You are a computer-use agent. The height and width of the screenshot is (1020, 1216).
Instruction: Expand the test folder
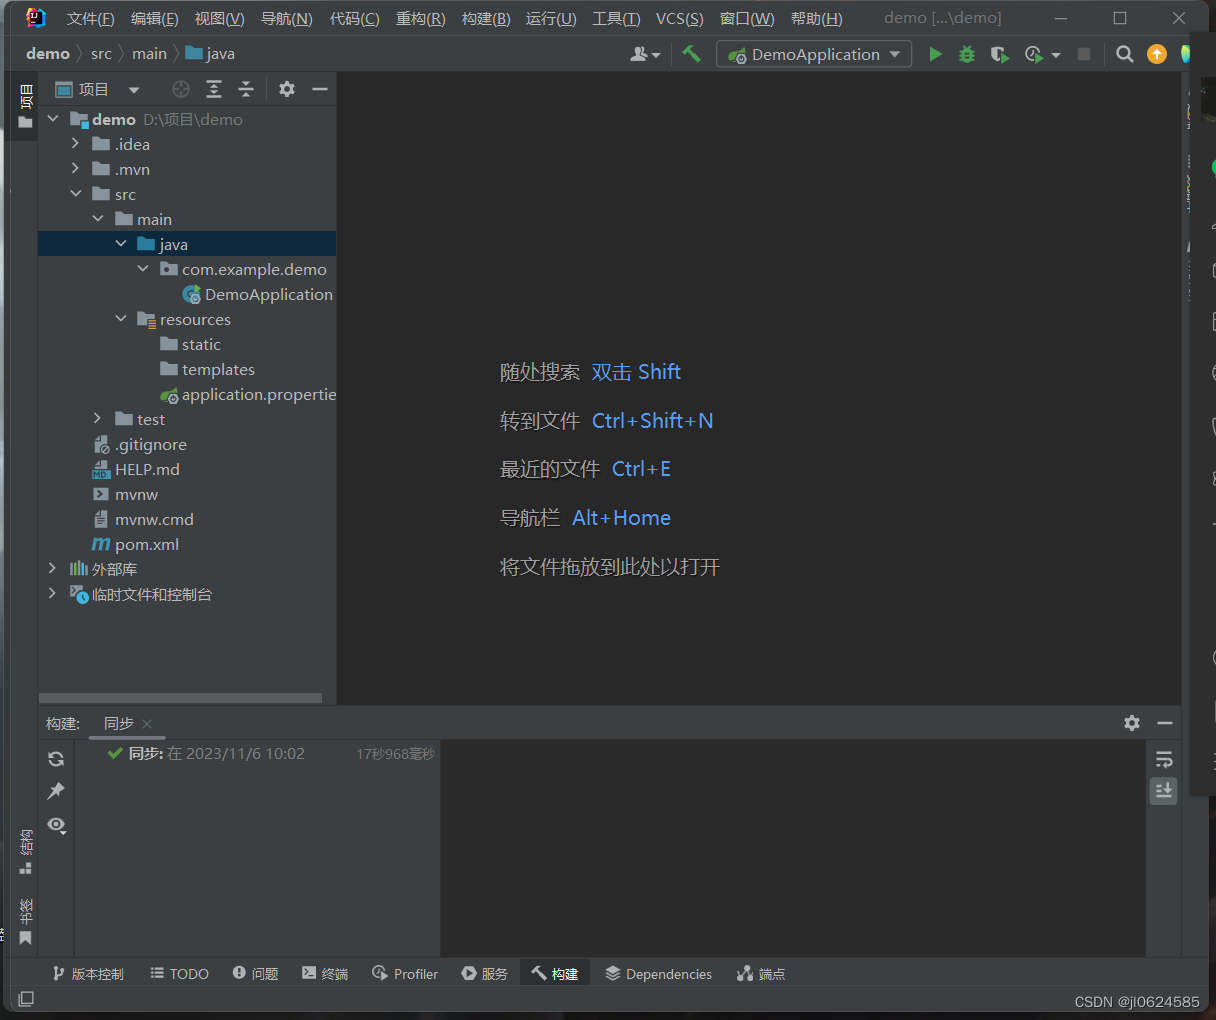[97, 419]
